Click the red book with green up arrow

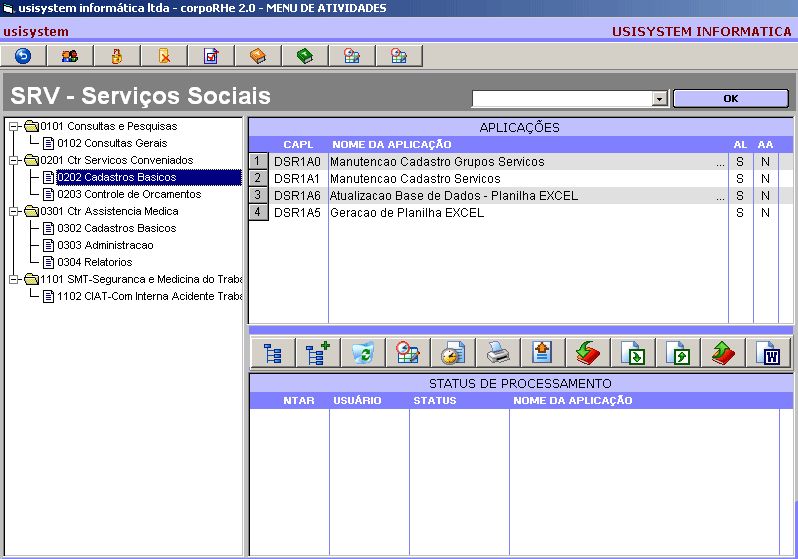723,352
